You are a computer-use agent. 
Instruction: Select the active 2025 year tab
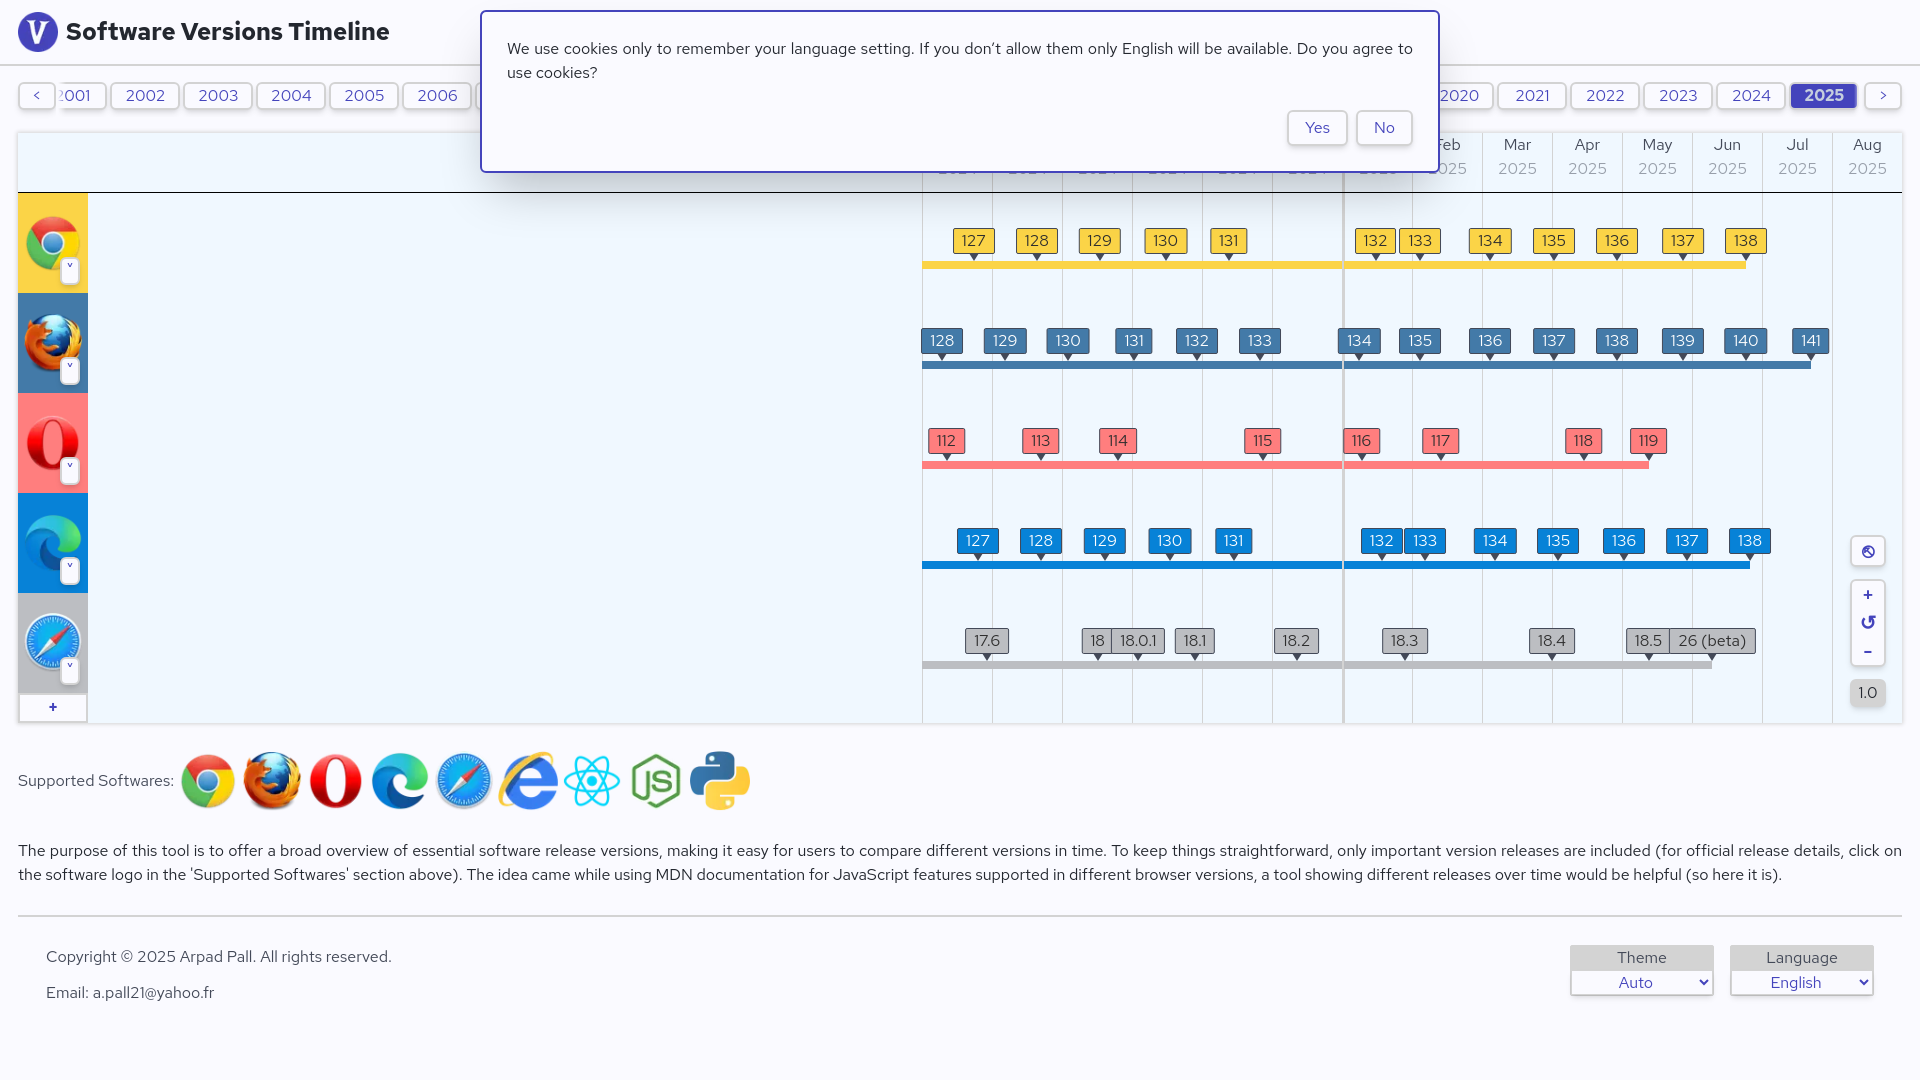(x=1824, y=96)
